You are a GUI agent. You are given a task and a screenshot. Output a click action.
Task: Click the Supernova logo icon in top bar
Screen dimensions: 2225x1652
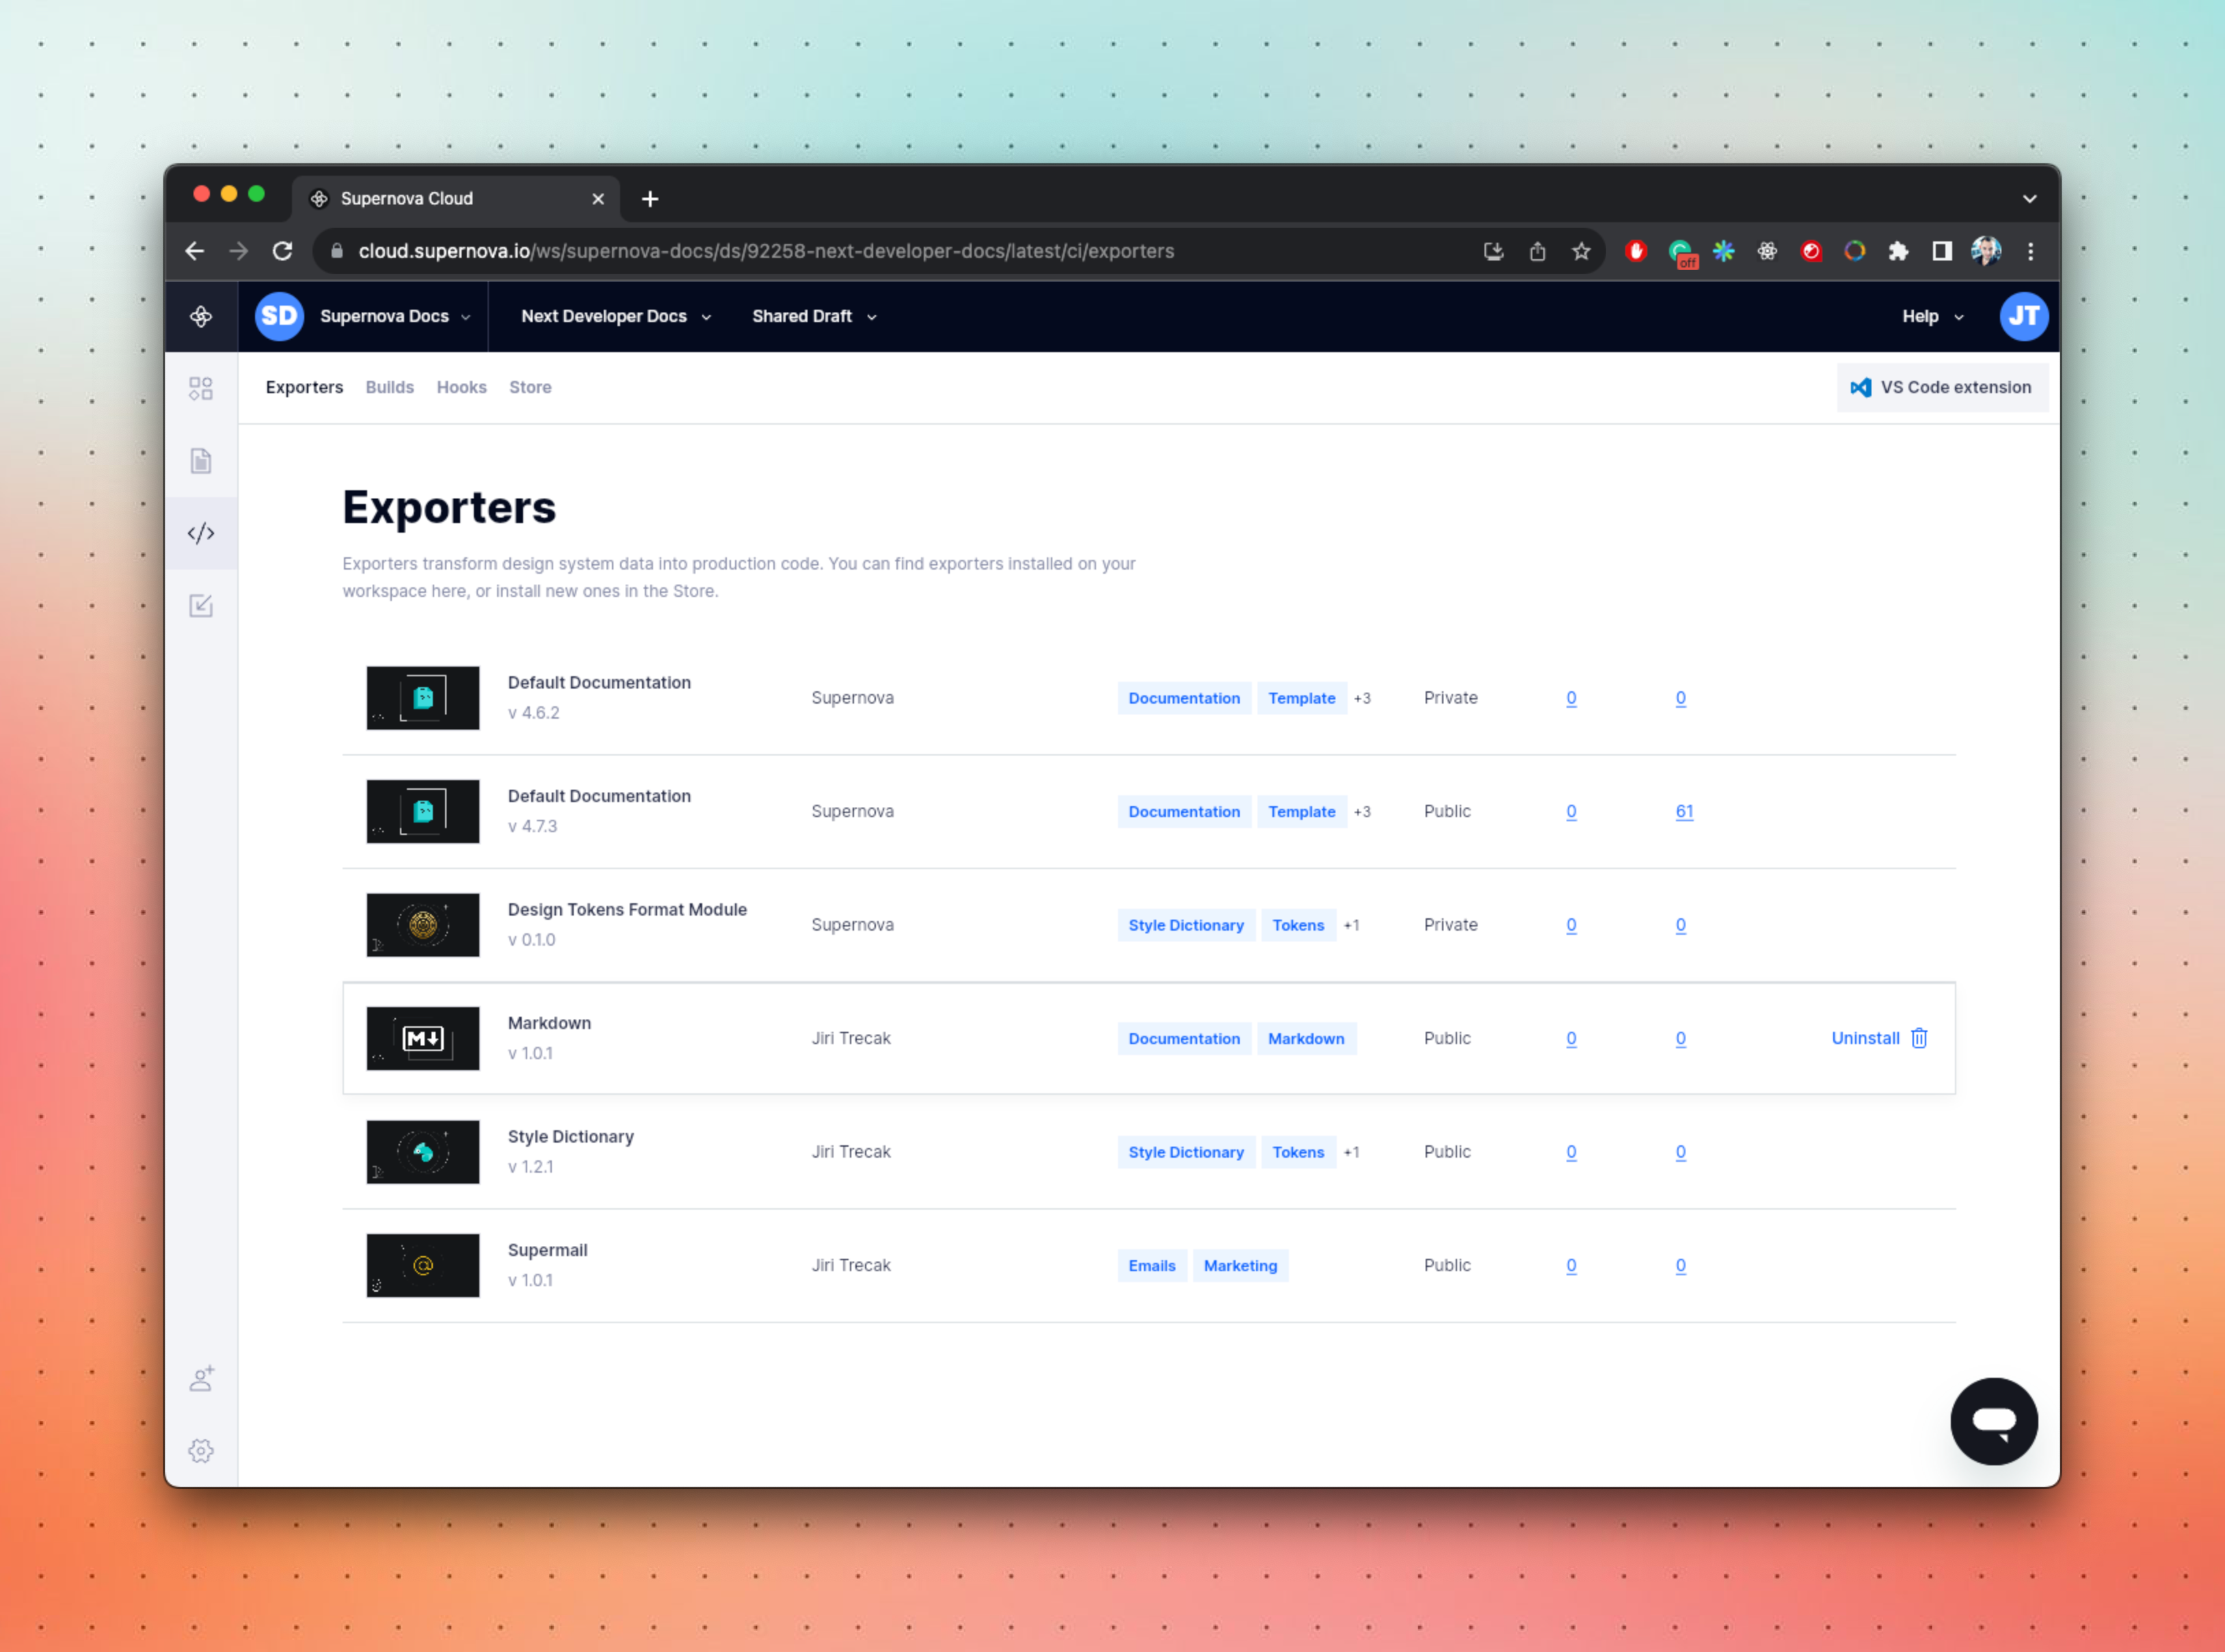click(x=201, y=316)
